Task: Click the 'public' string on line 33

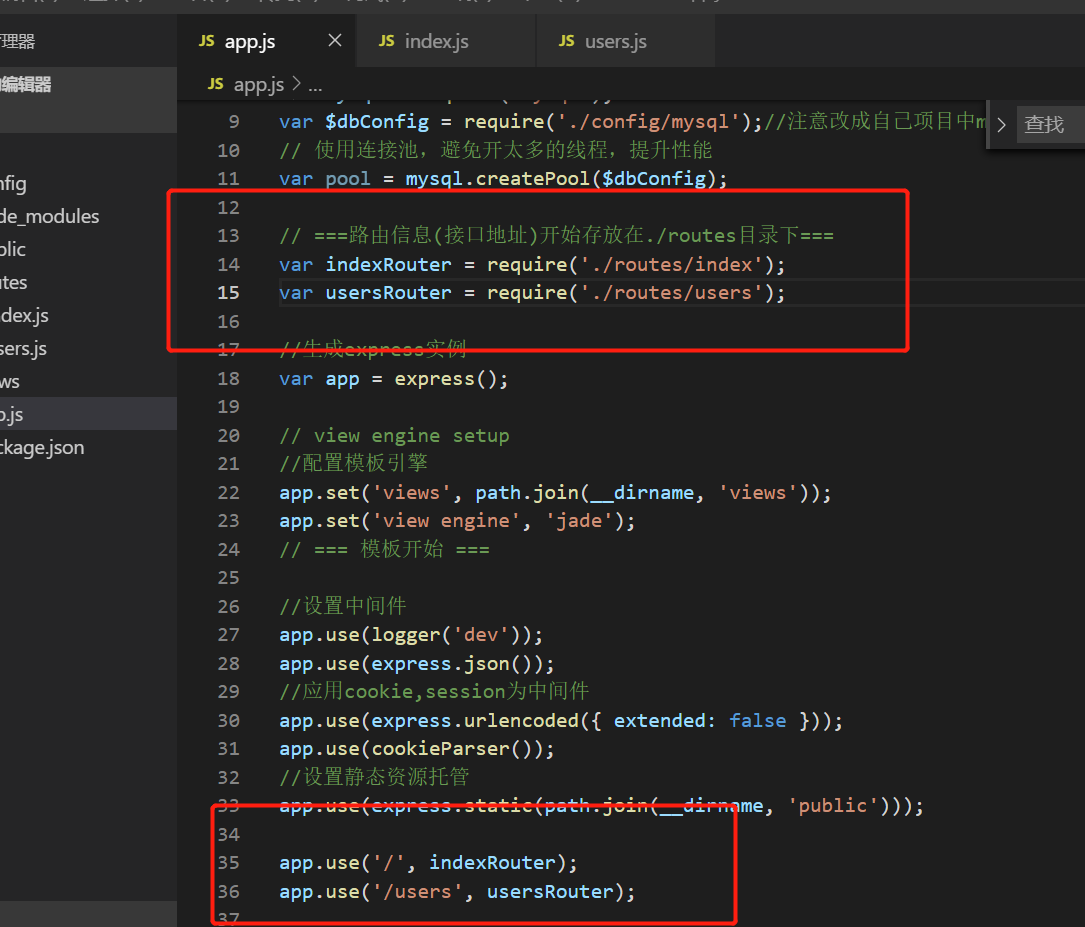Action: tap(832, 806)
